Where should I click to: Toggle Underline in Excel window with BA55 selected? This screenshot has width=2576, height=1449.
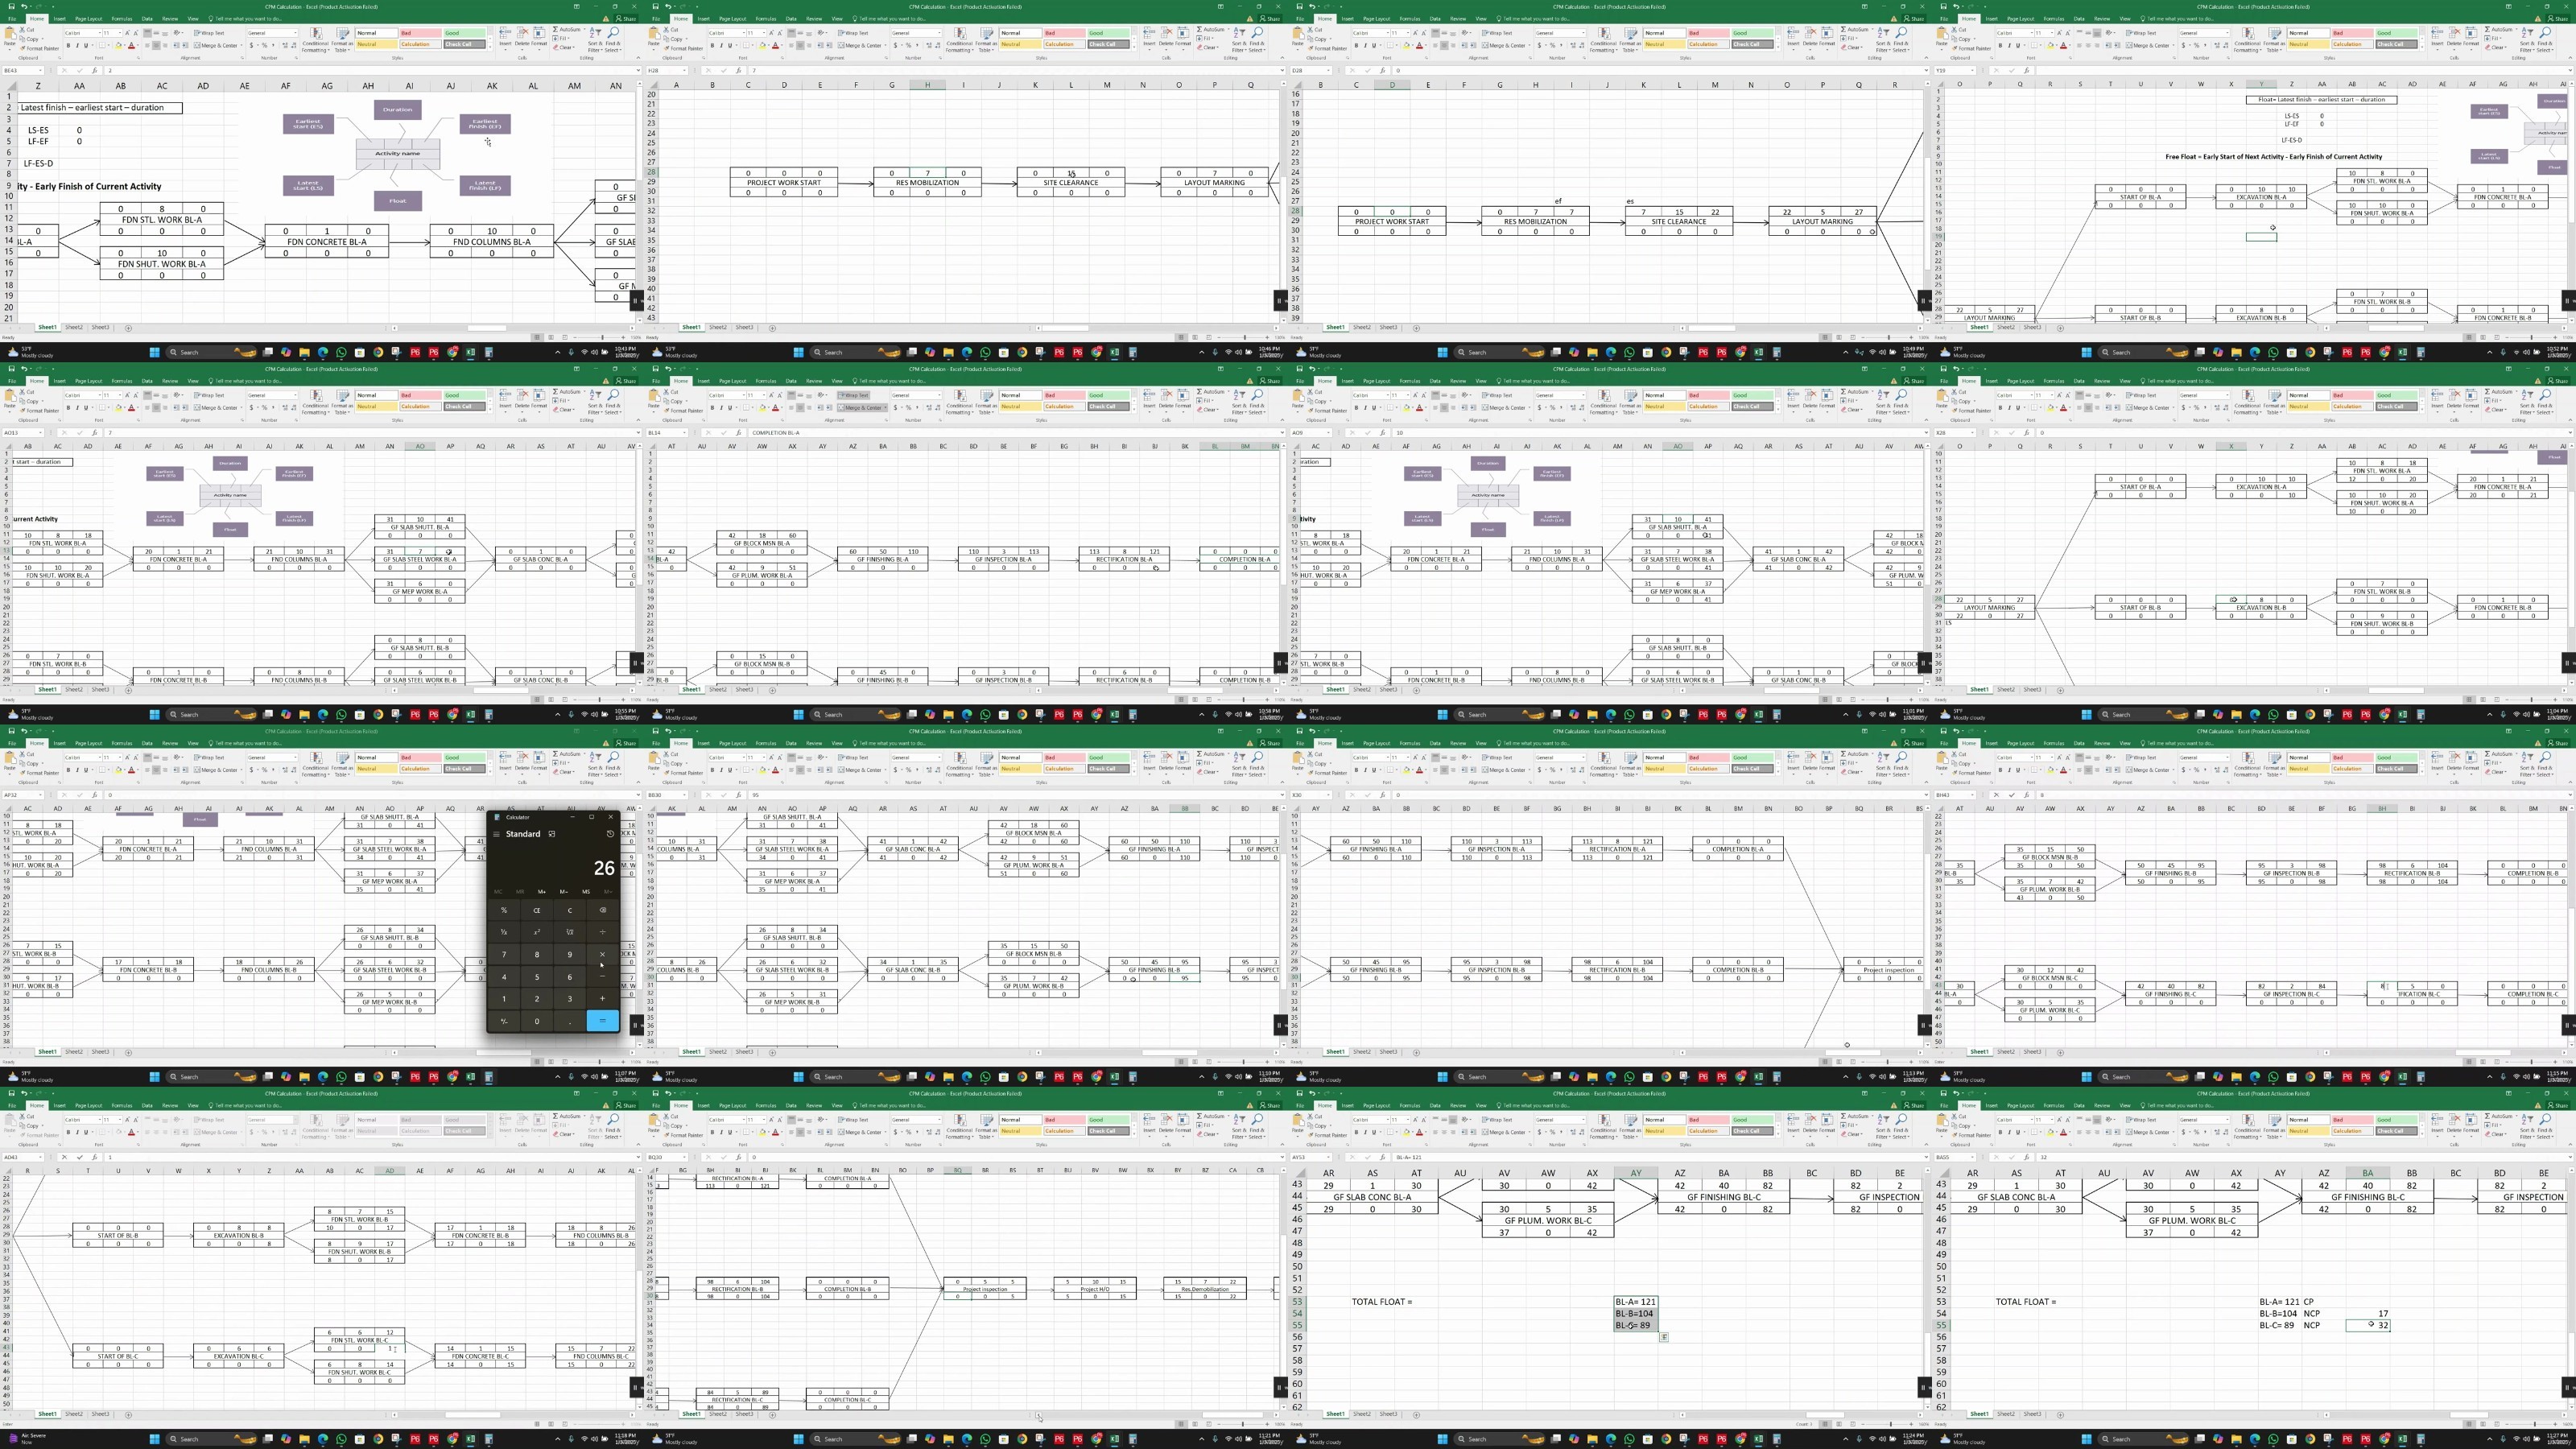pos(2018,1132)
